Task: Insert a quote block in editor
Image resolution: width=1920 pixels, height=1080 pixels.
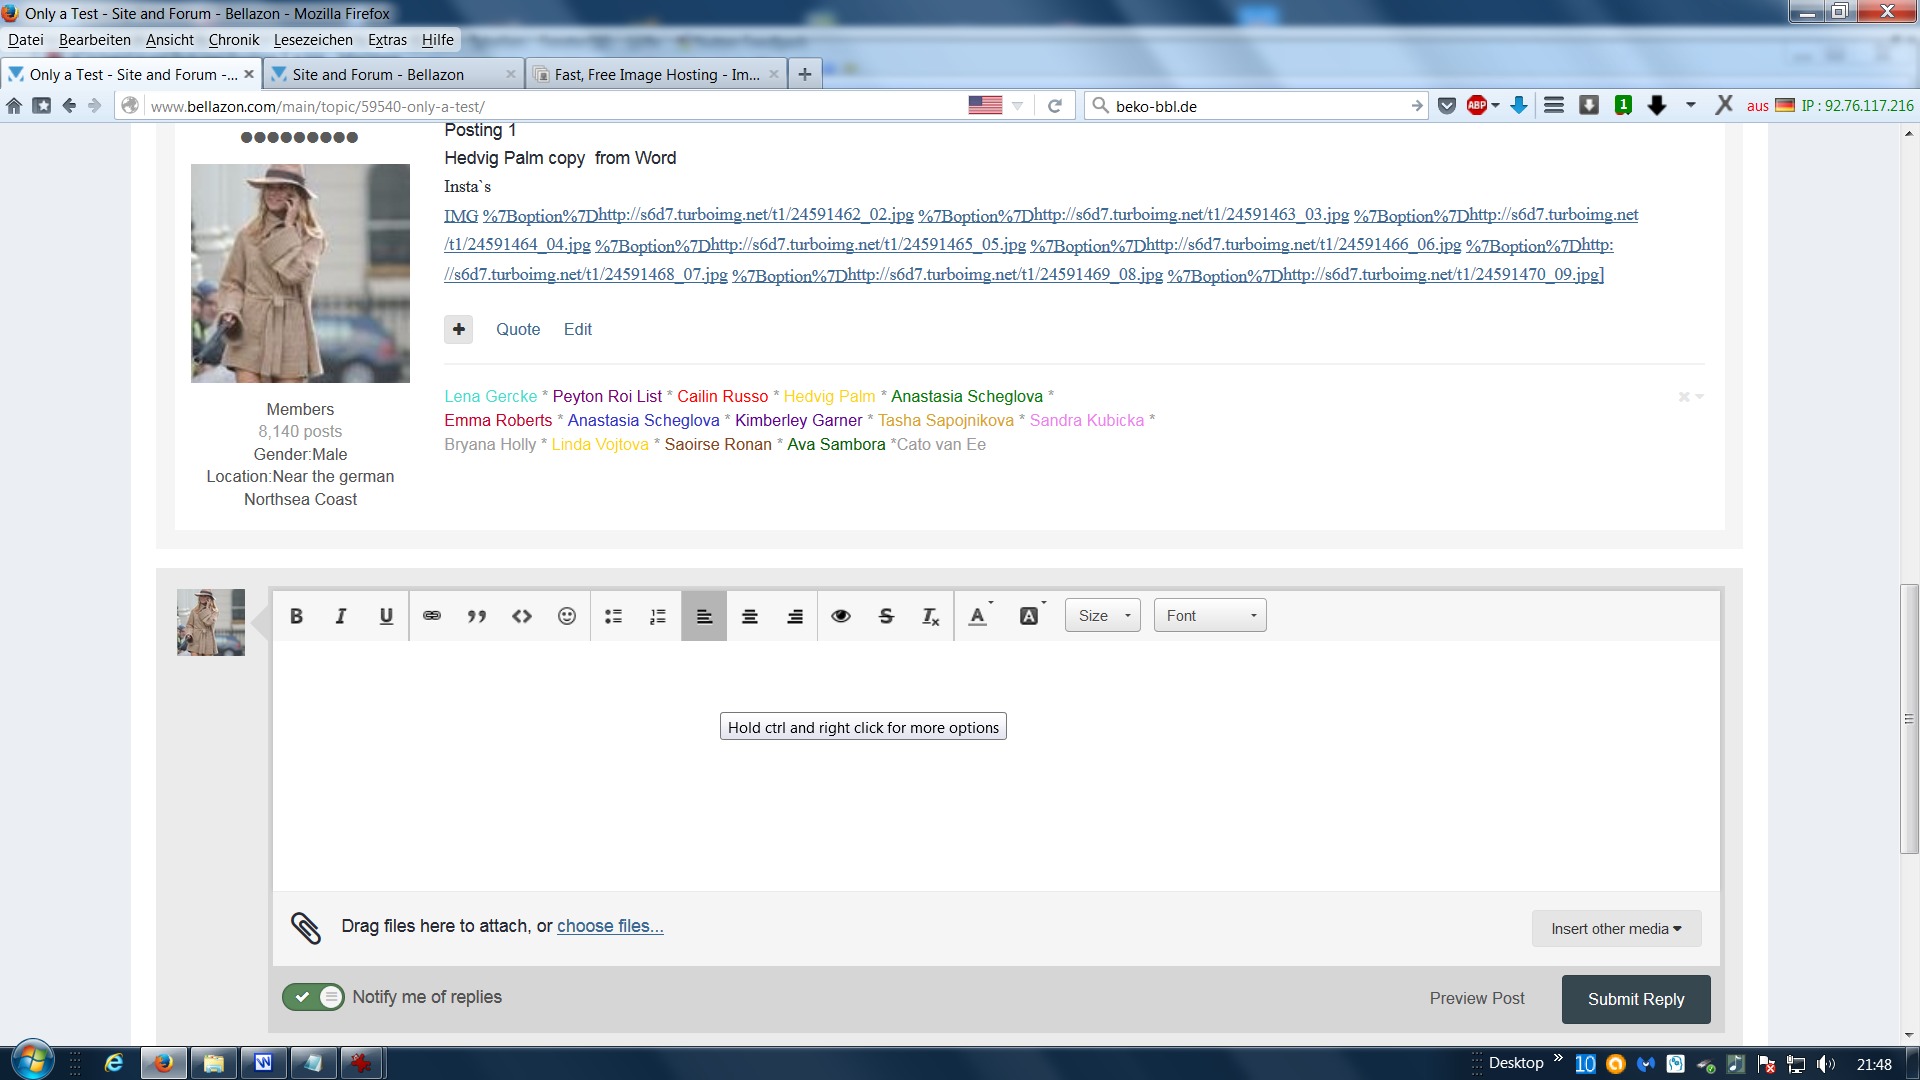Action: 477,616
